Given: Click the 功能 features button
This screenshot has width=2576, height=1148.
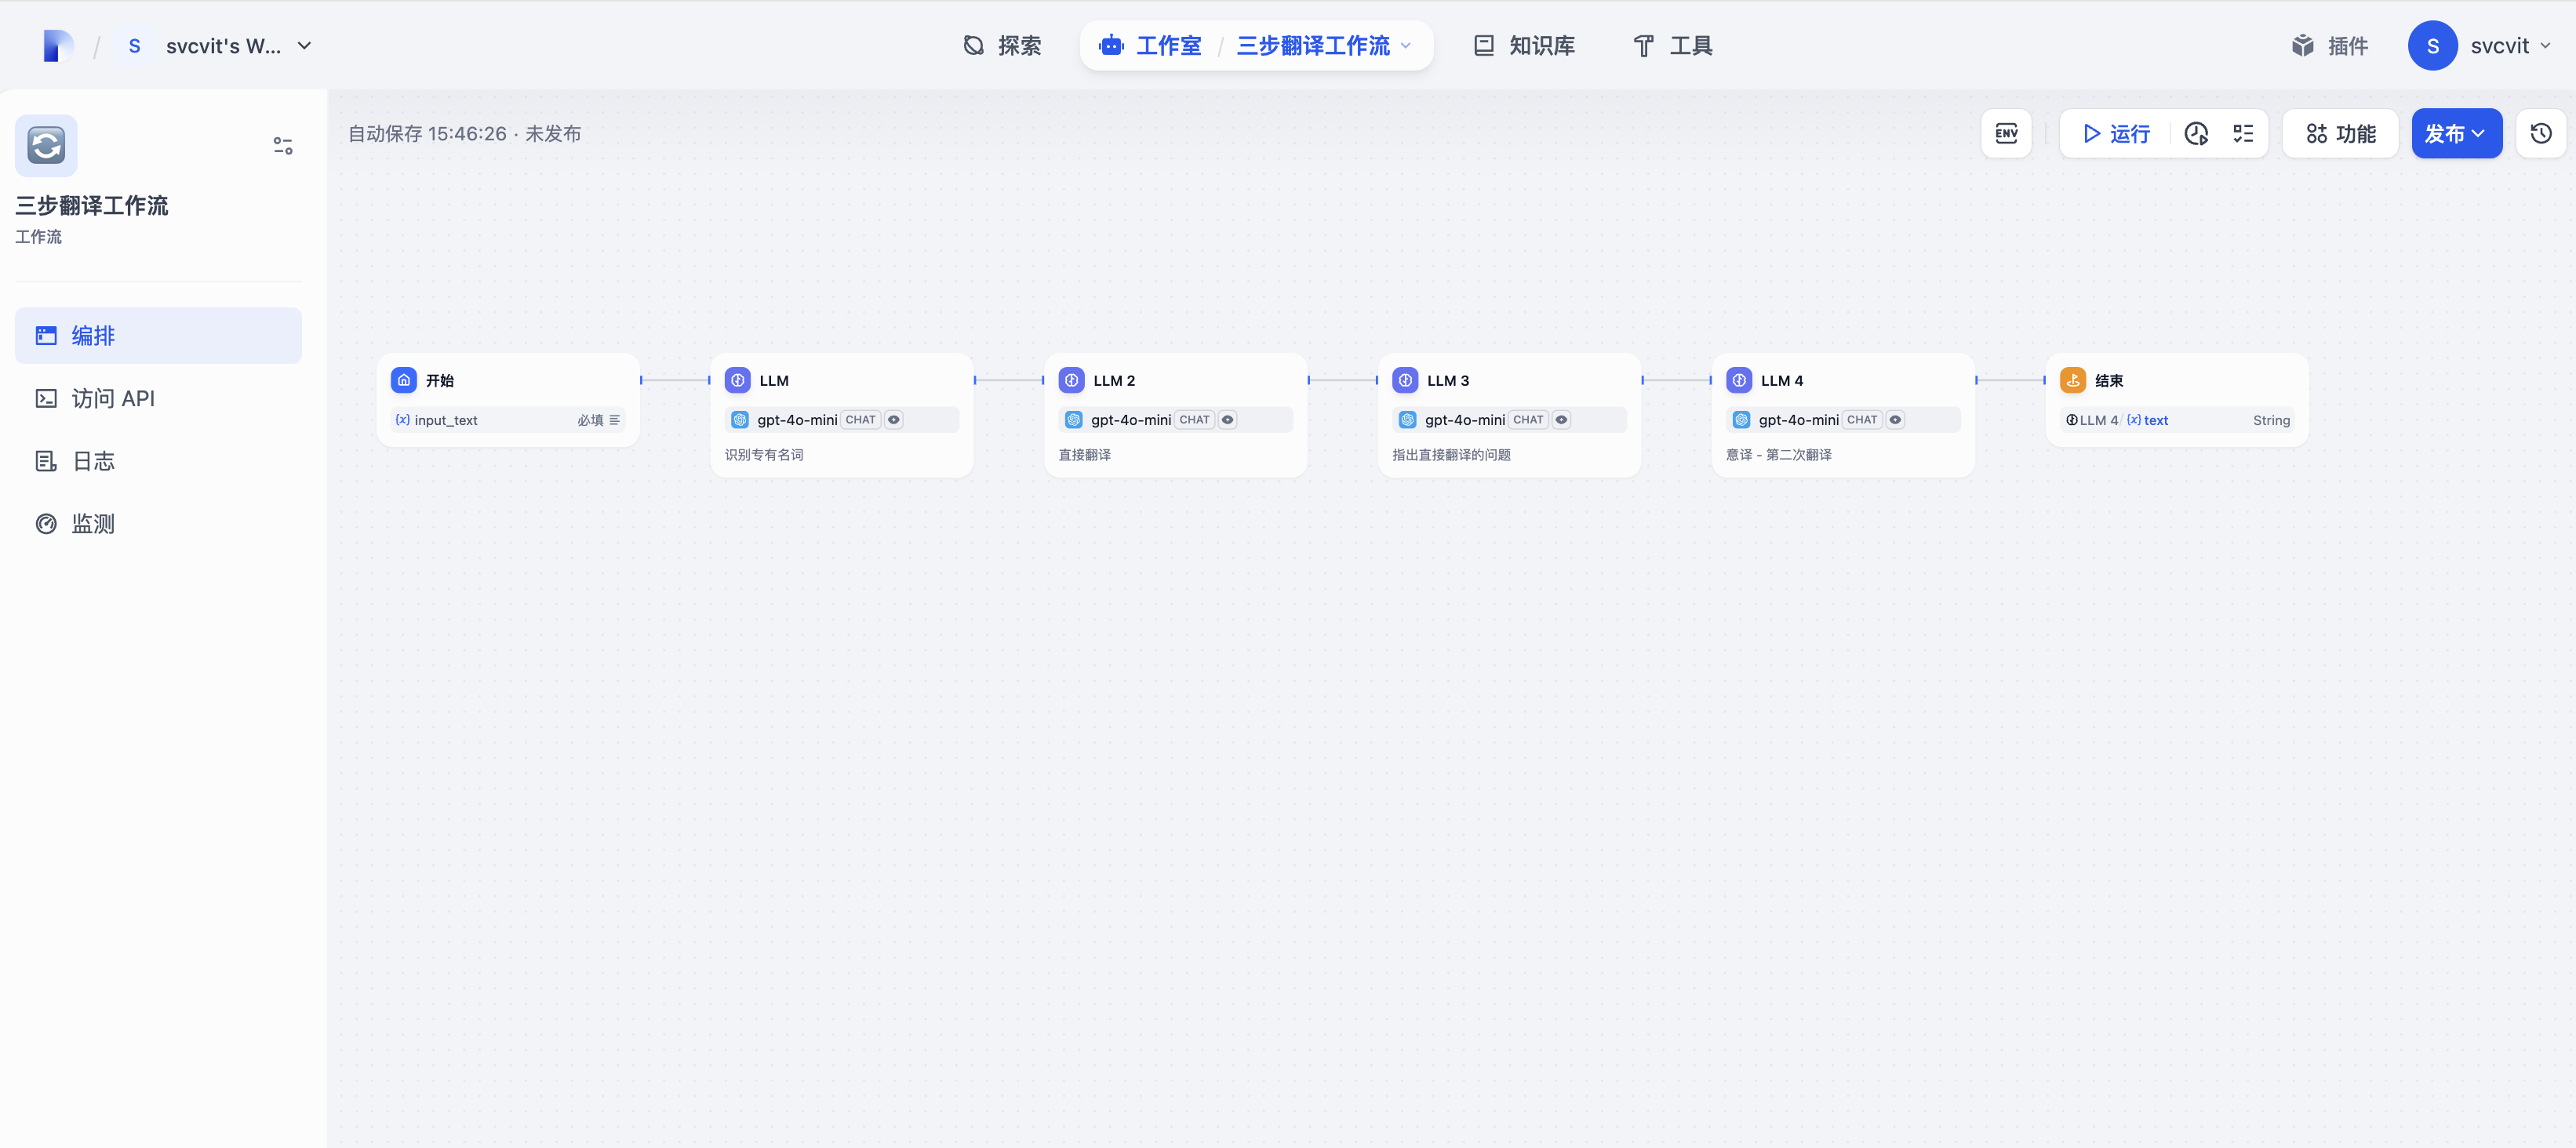Looking at the screenshot, I should tap(2340, 133).
